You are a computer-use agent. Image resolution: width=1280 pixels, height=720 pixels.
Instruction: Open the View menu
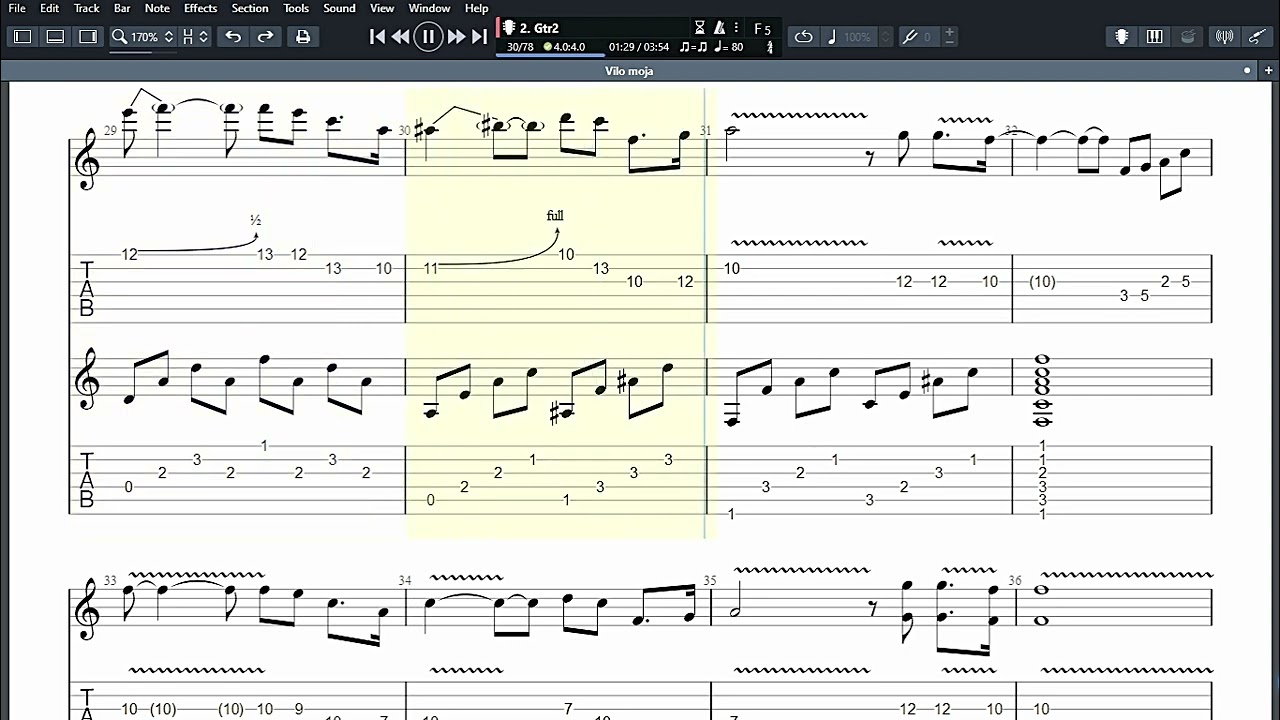[x=382, y=8]
